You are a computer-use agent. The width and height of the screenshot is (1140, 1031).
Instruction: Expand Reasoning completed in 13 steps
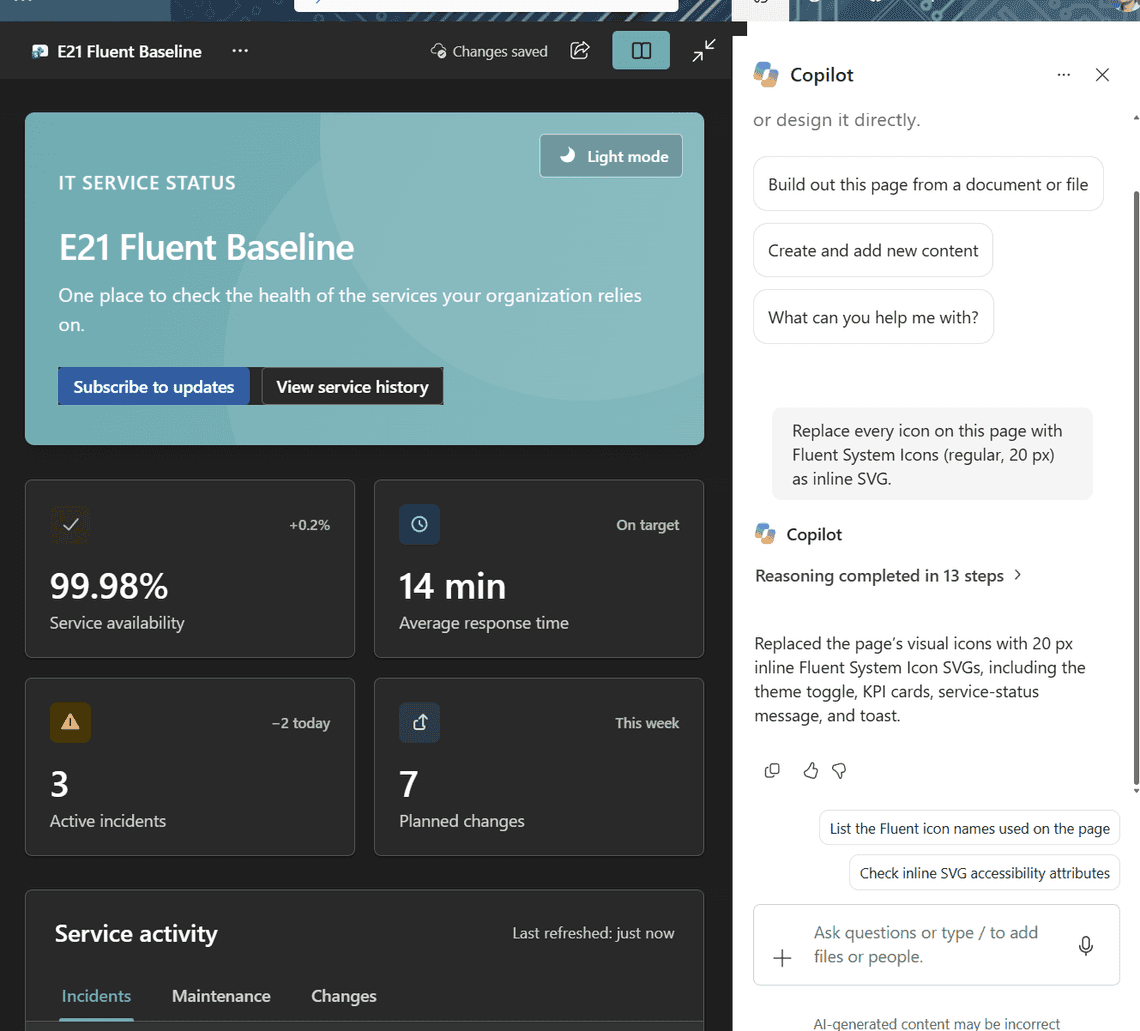point(888,575)
